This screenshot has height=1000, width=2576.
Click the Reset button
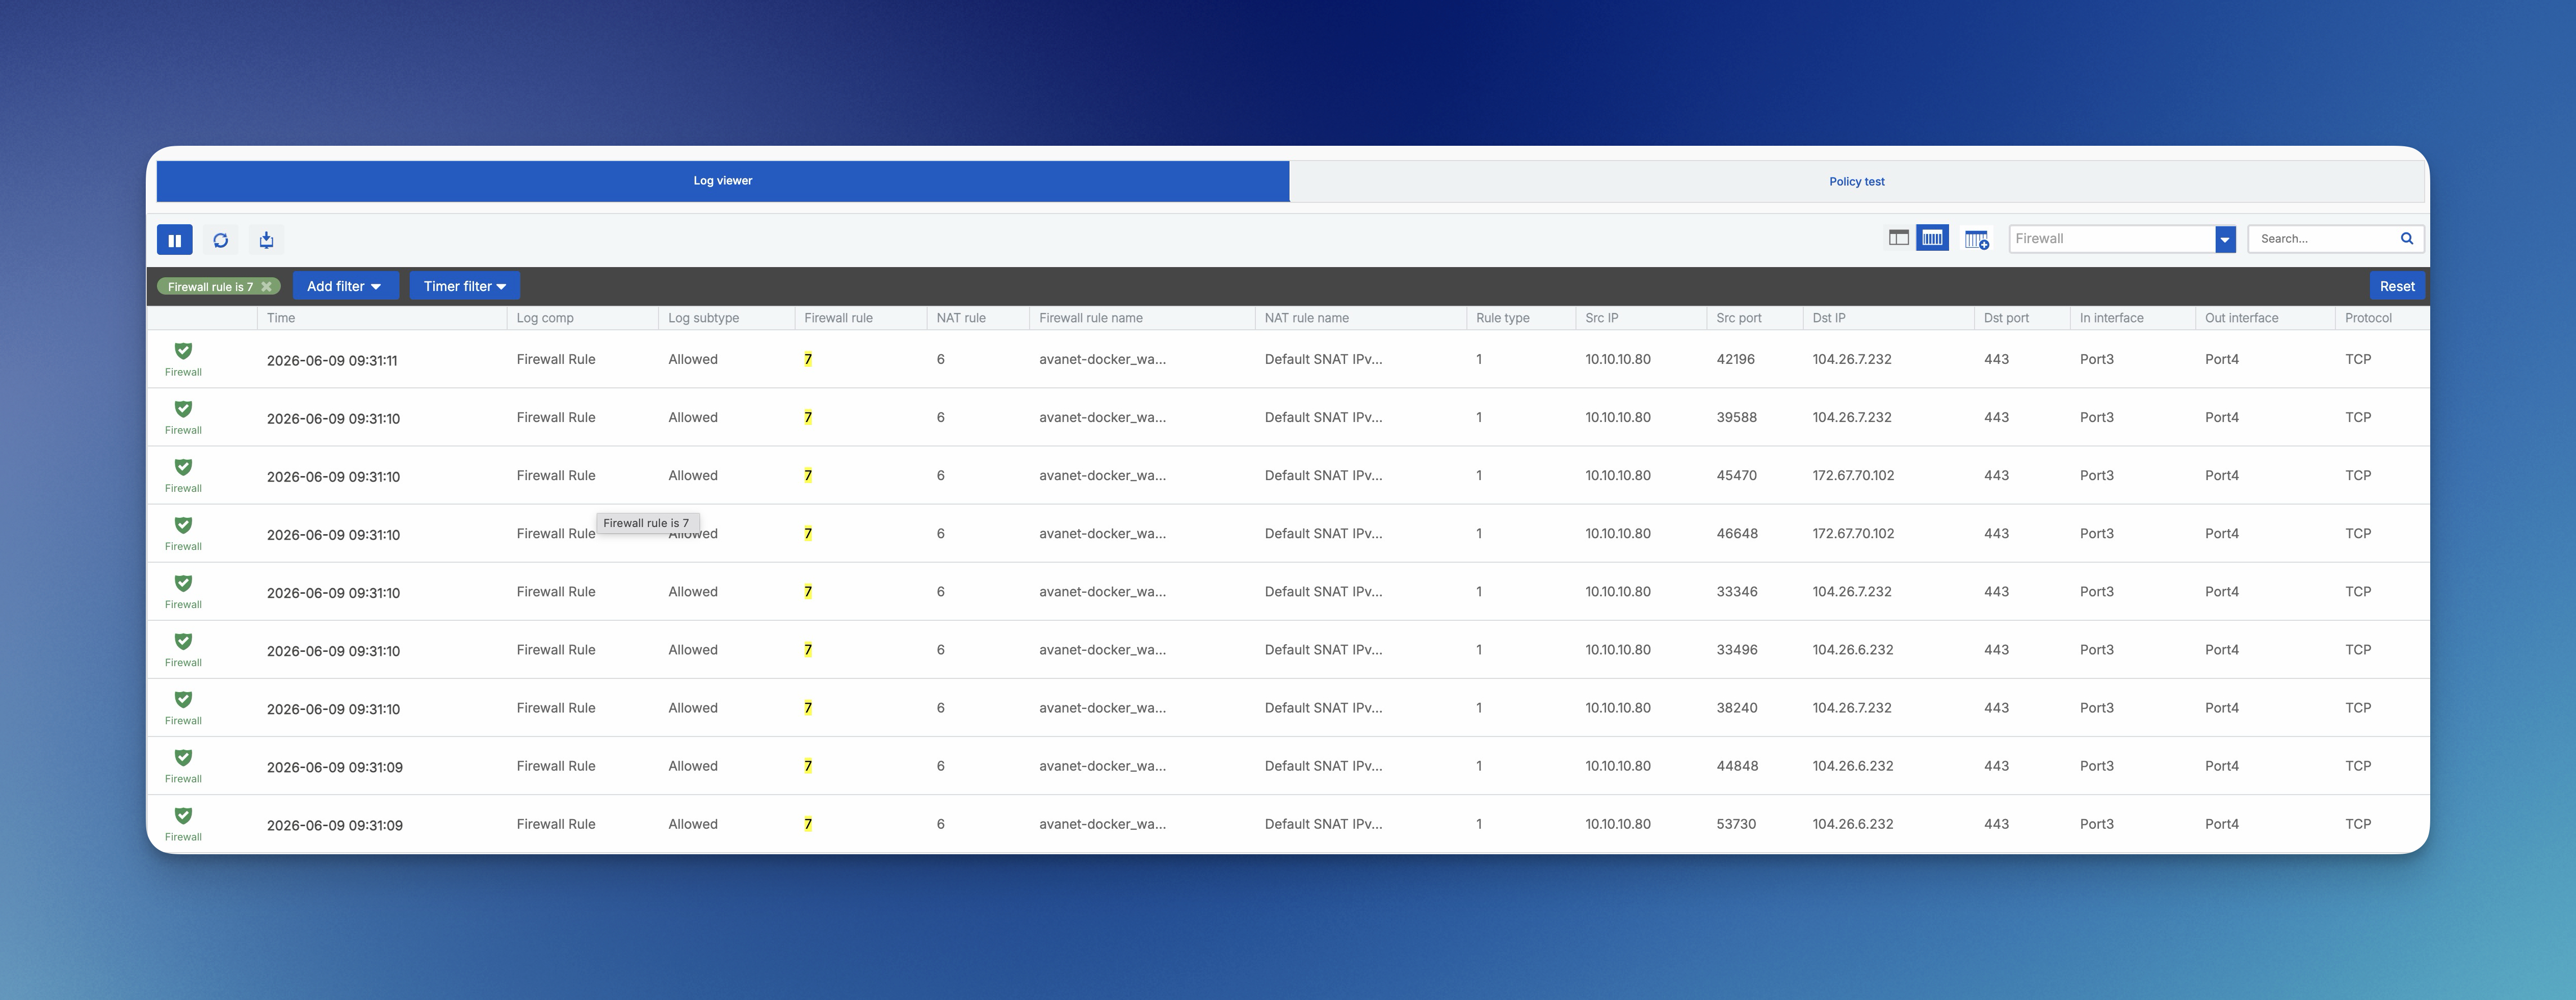pos(2396,286)
